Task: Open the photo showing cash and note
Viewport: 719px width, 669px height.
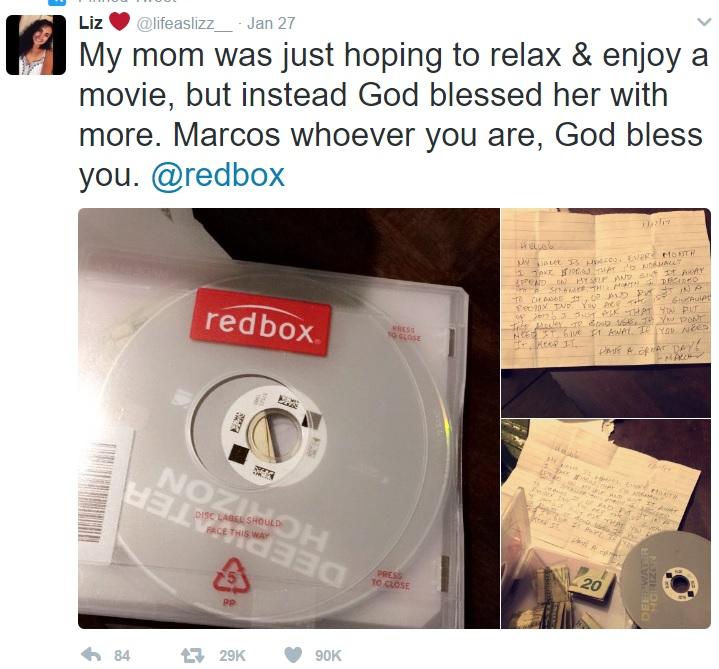Action: pyautogui.click(x=606, y=524)
